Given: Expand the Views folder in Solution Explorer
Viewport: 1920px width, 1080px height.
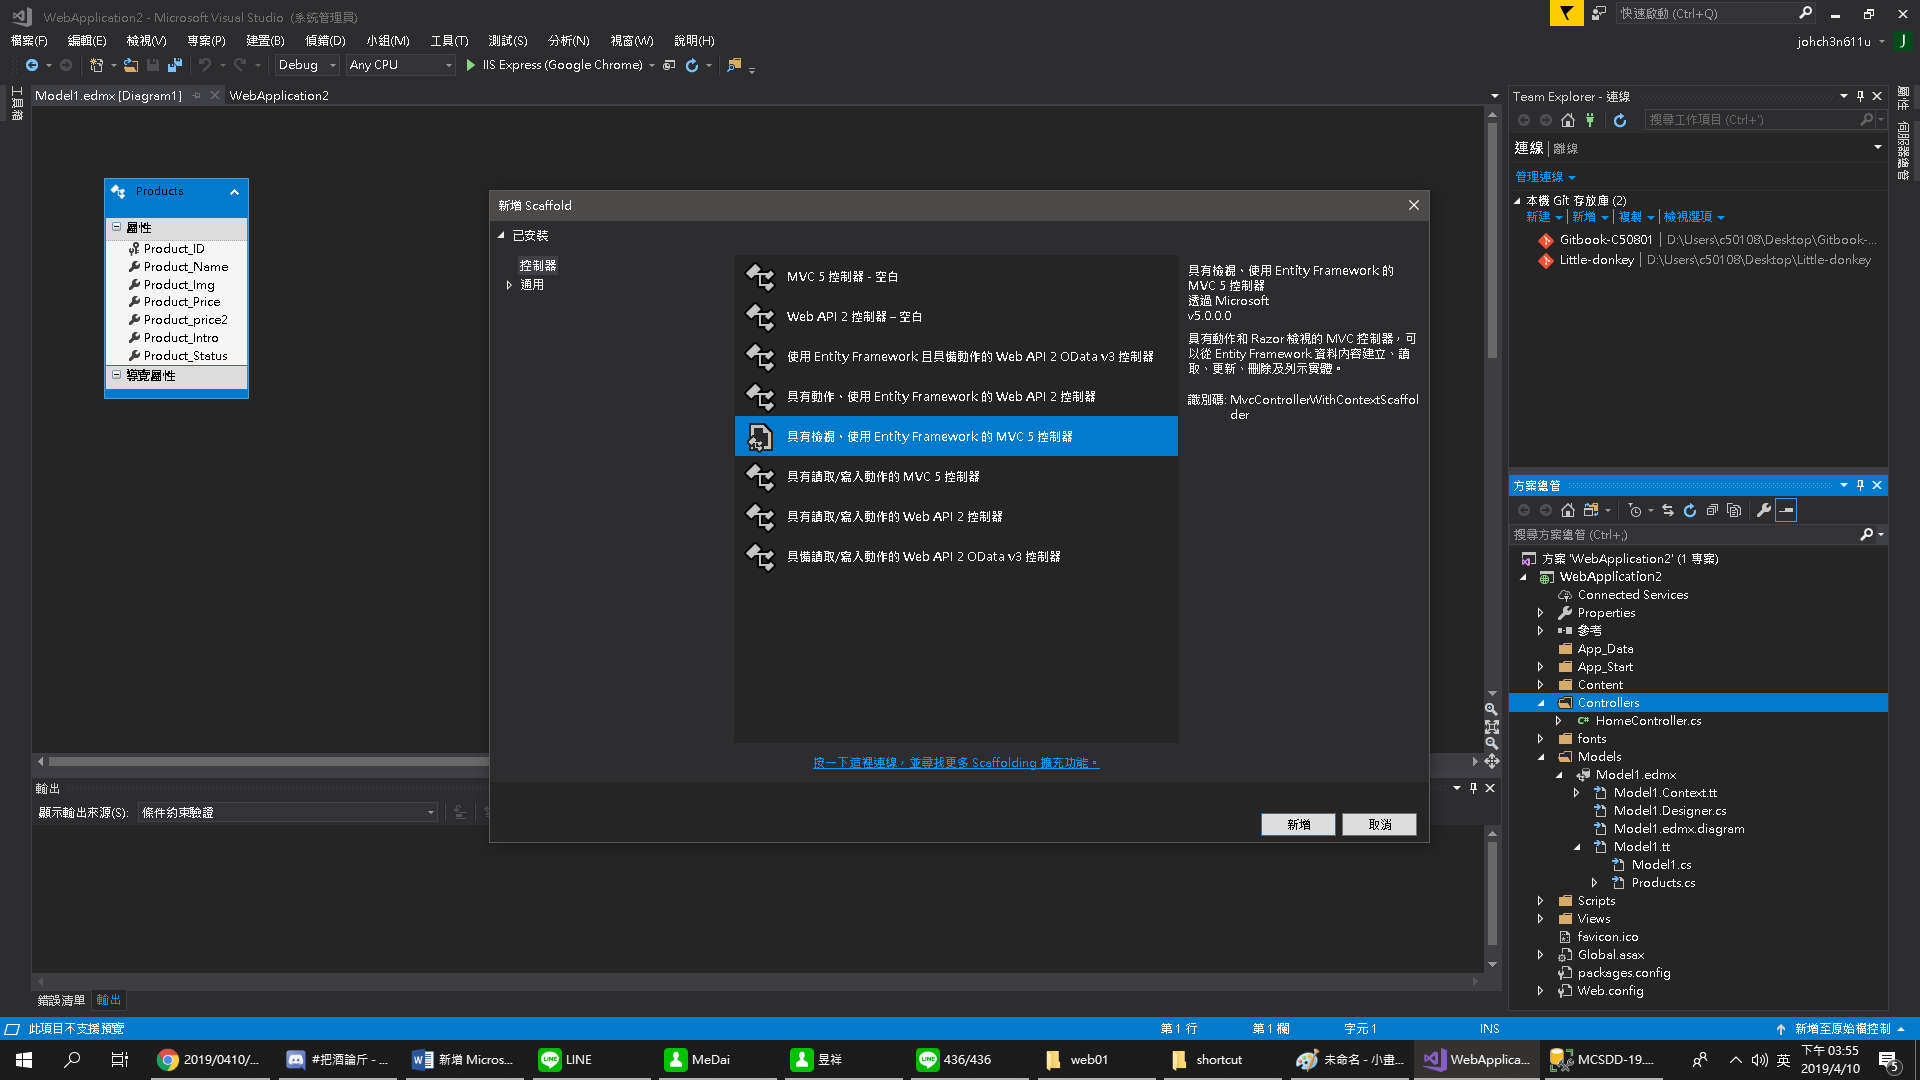Looking at the screenshot, I should (x=1541, y=919).
